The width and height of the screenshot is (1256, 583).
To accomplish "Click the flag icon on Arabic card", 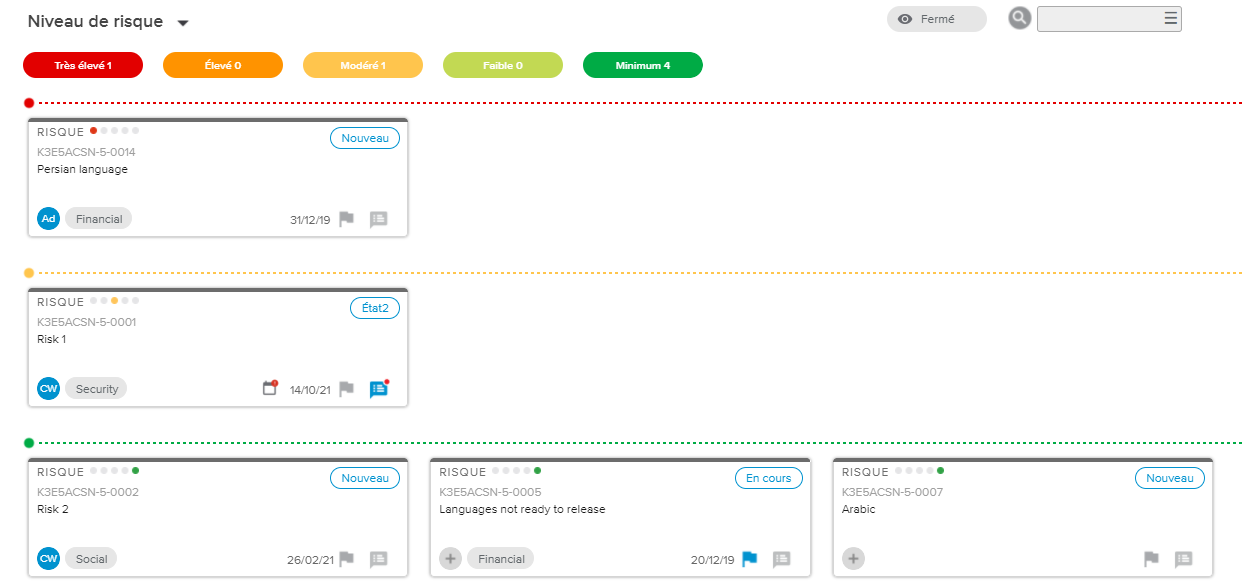I will click(x=1151, y=559).
